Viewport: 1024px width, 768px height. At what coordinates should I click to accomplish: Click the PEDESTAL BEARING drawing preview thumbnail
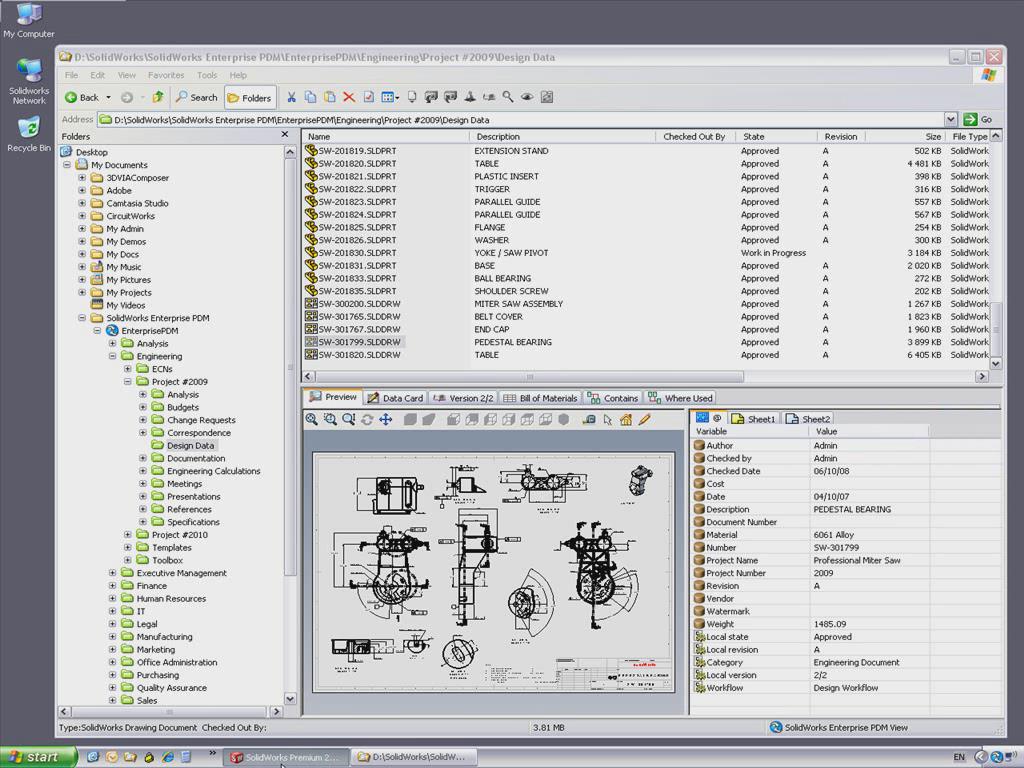coord(493,572)
